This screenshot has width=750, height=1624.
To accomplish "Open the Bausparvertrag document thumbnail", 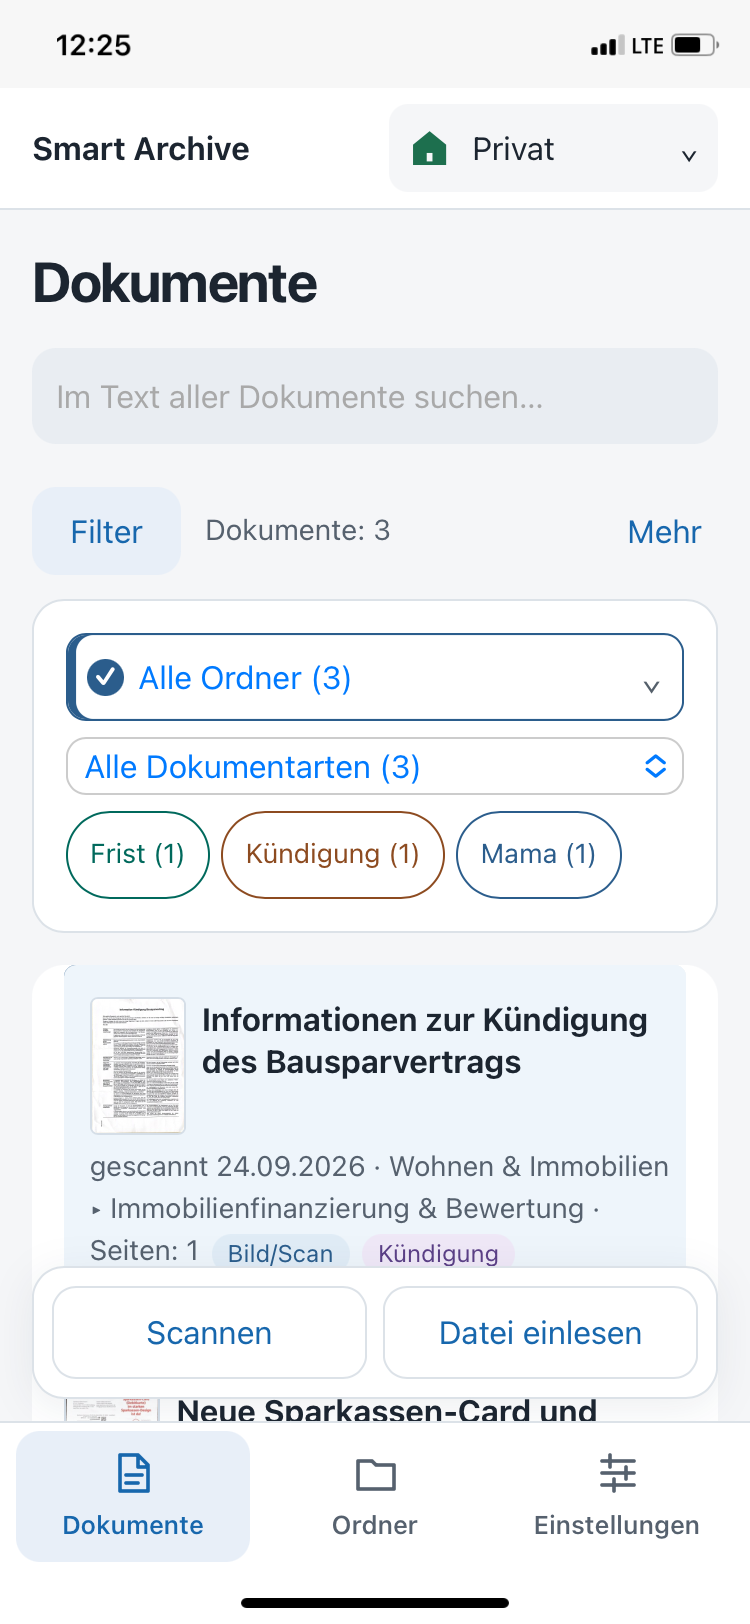I will pyautogui.click(x=138, y=1065).
